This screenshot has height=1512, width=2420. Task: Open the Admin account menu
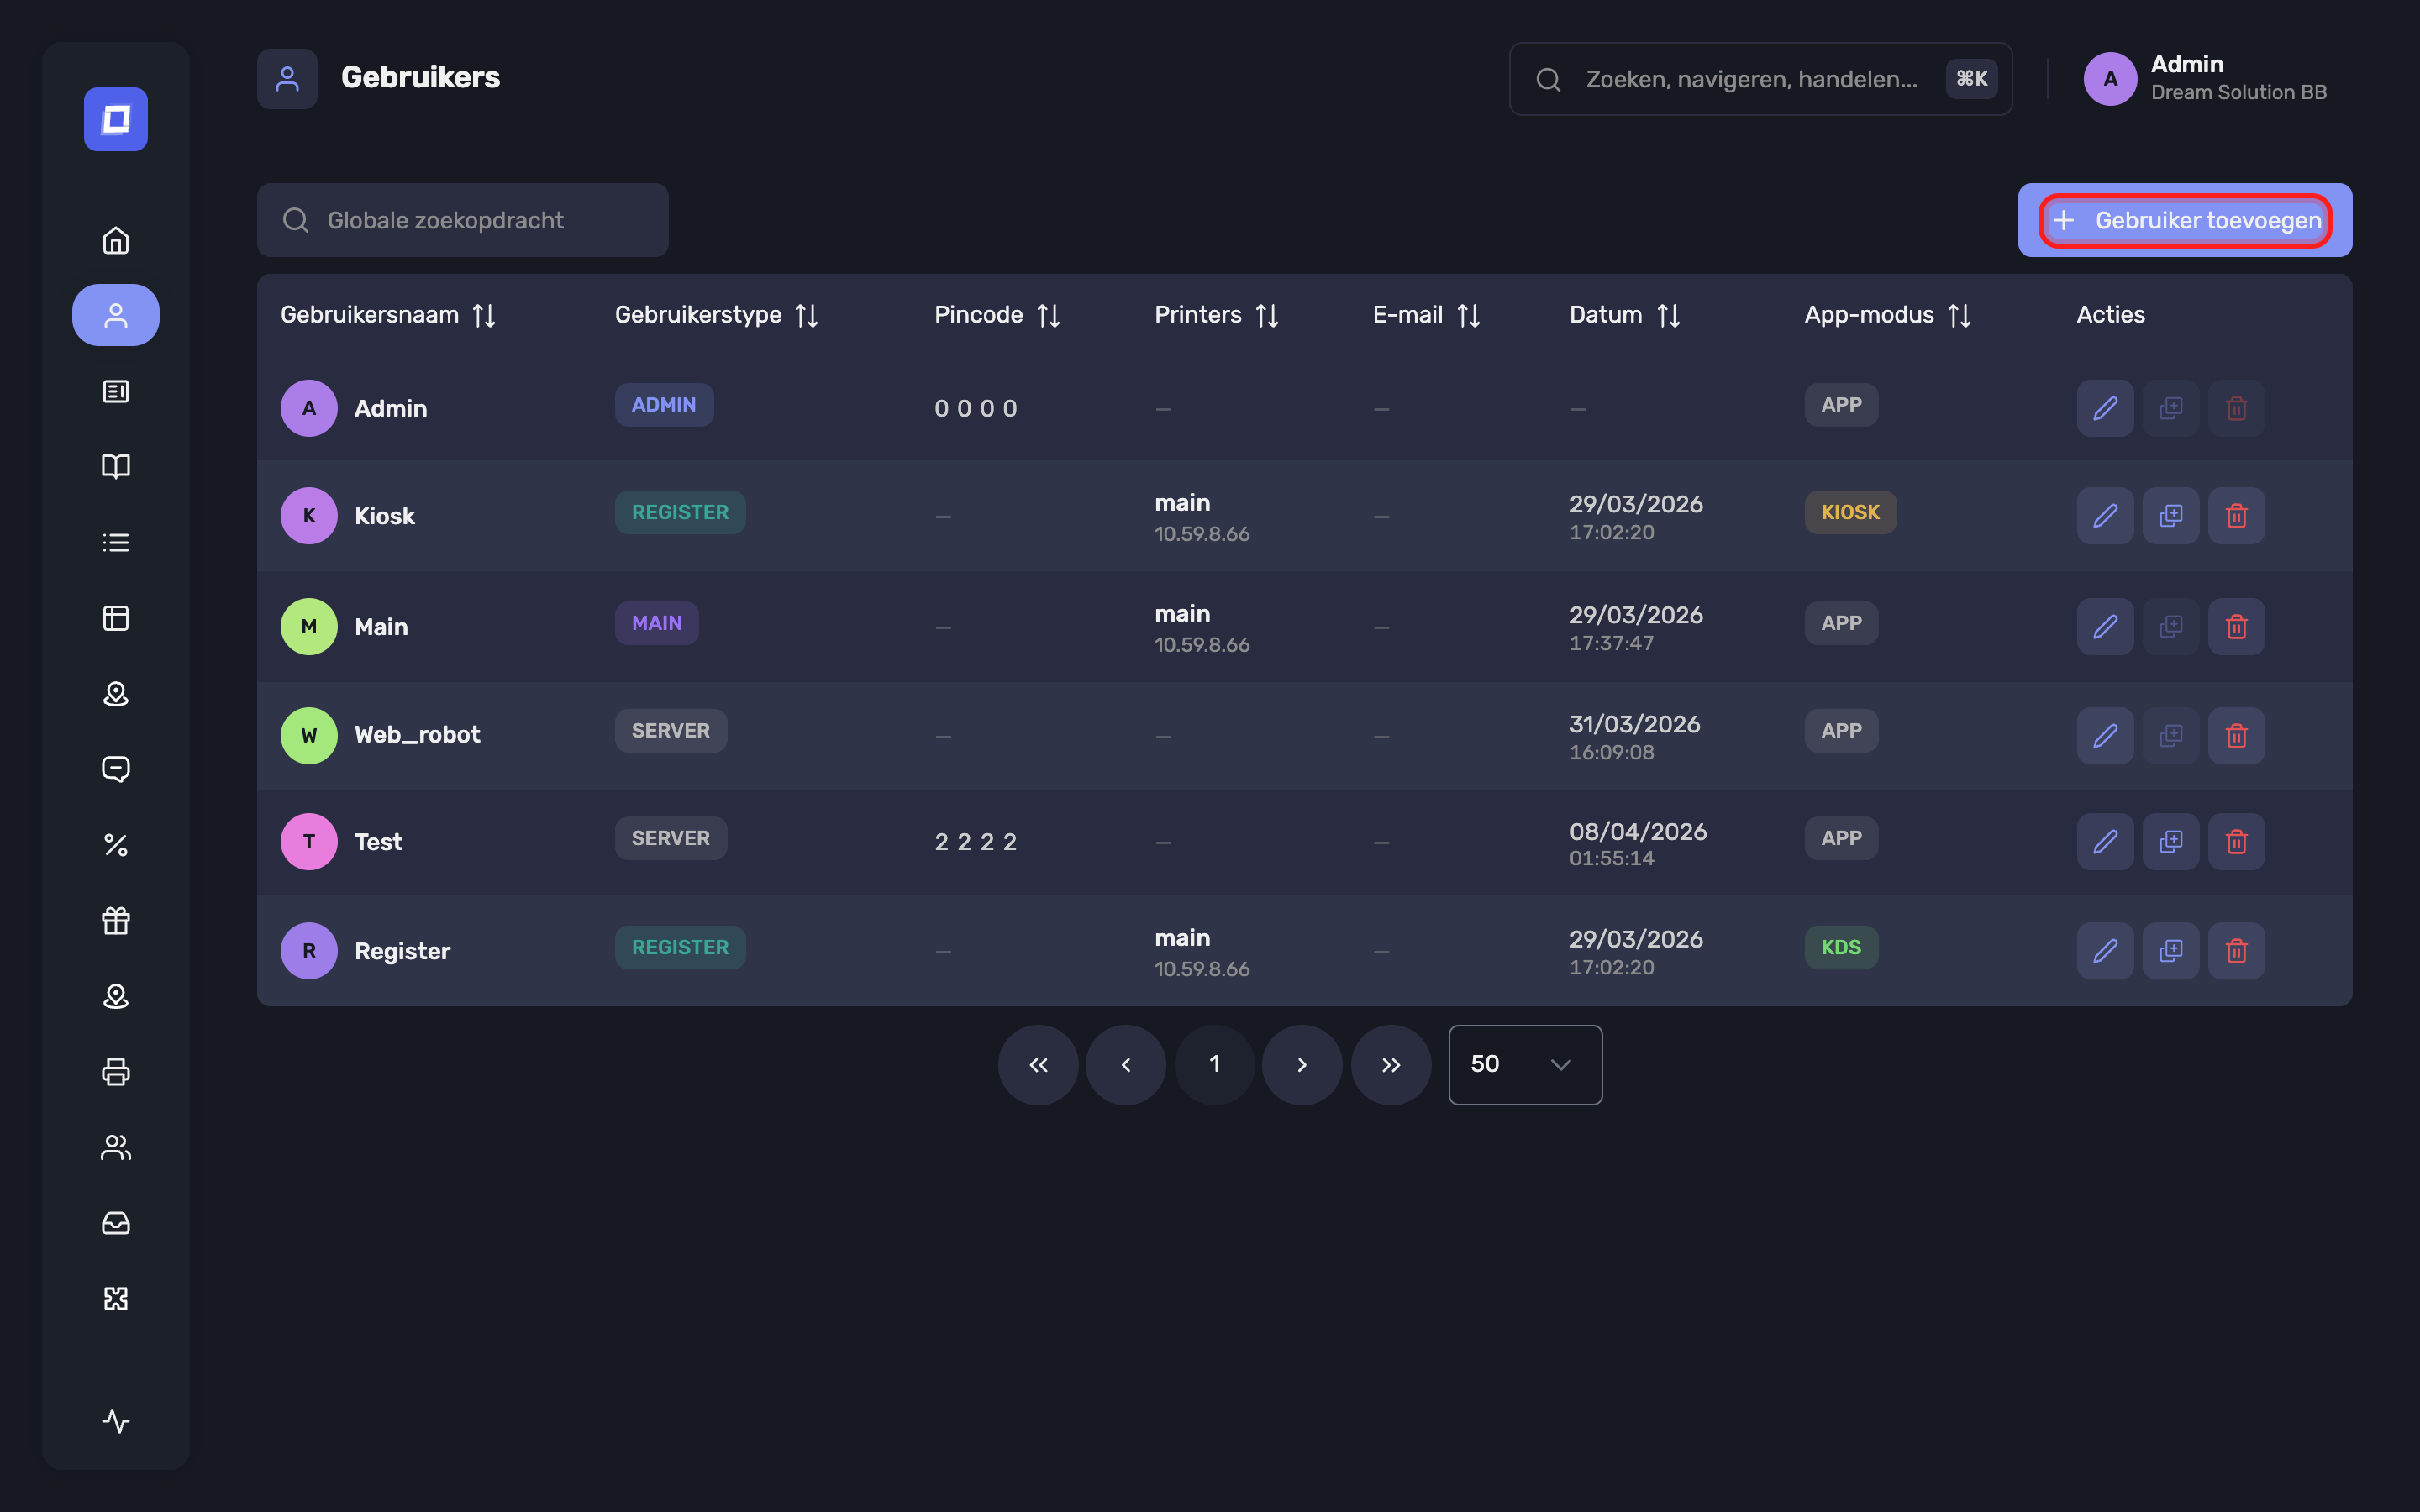tap(2205, 78)
